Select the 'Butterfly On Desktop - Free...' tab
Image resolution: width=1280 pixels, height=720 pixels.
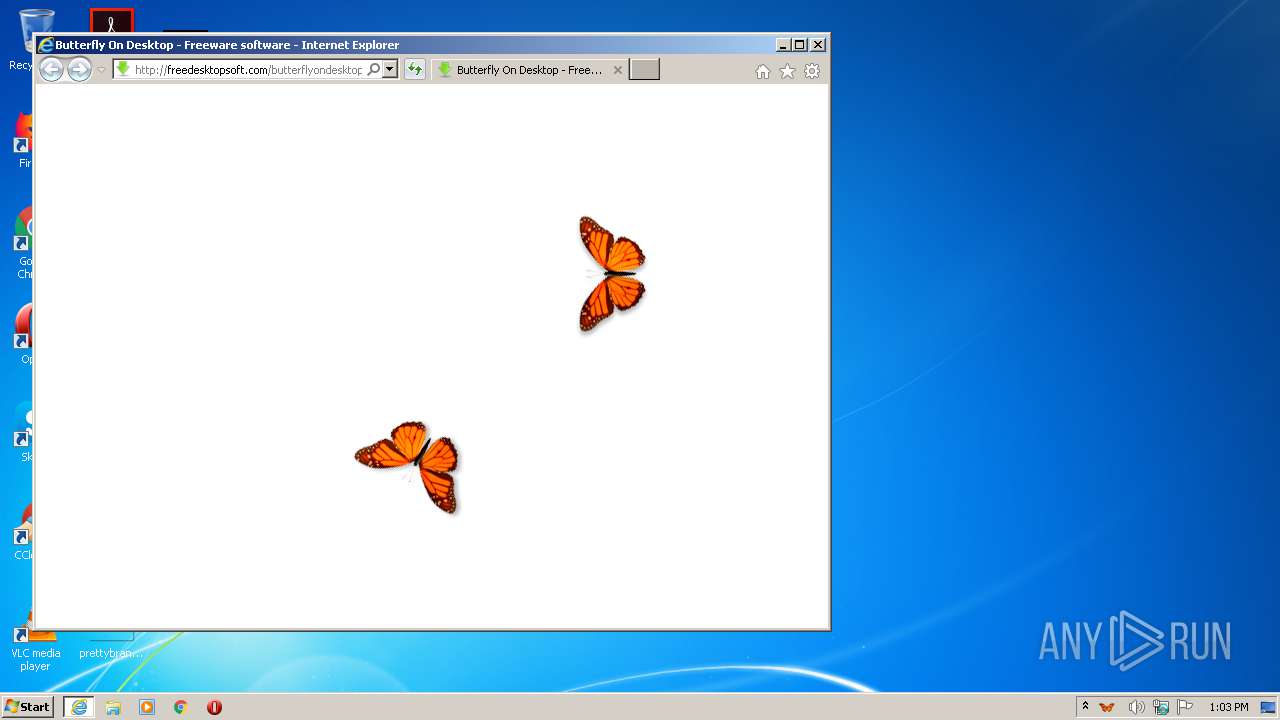click(x=529, y=70)
